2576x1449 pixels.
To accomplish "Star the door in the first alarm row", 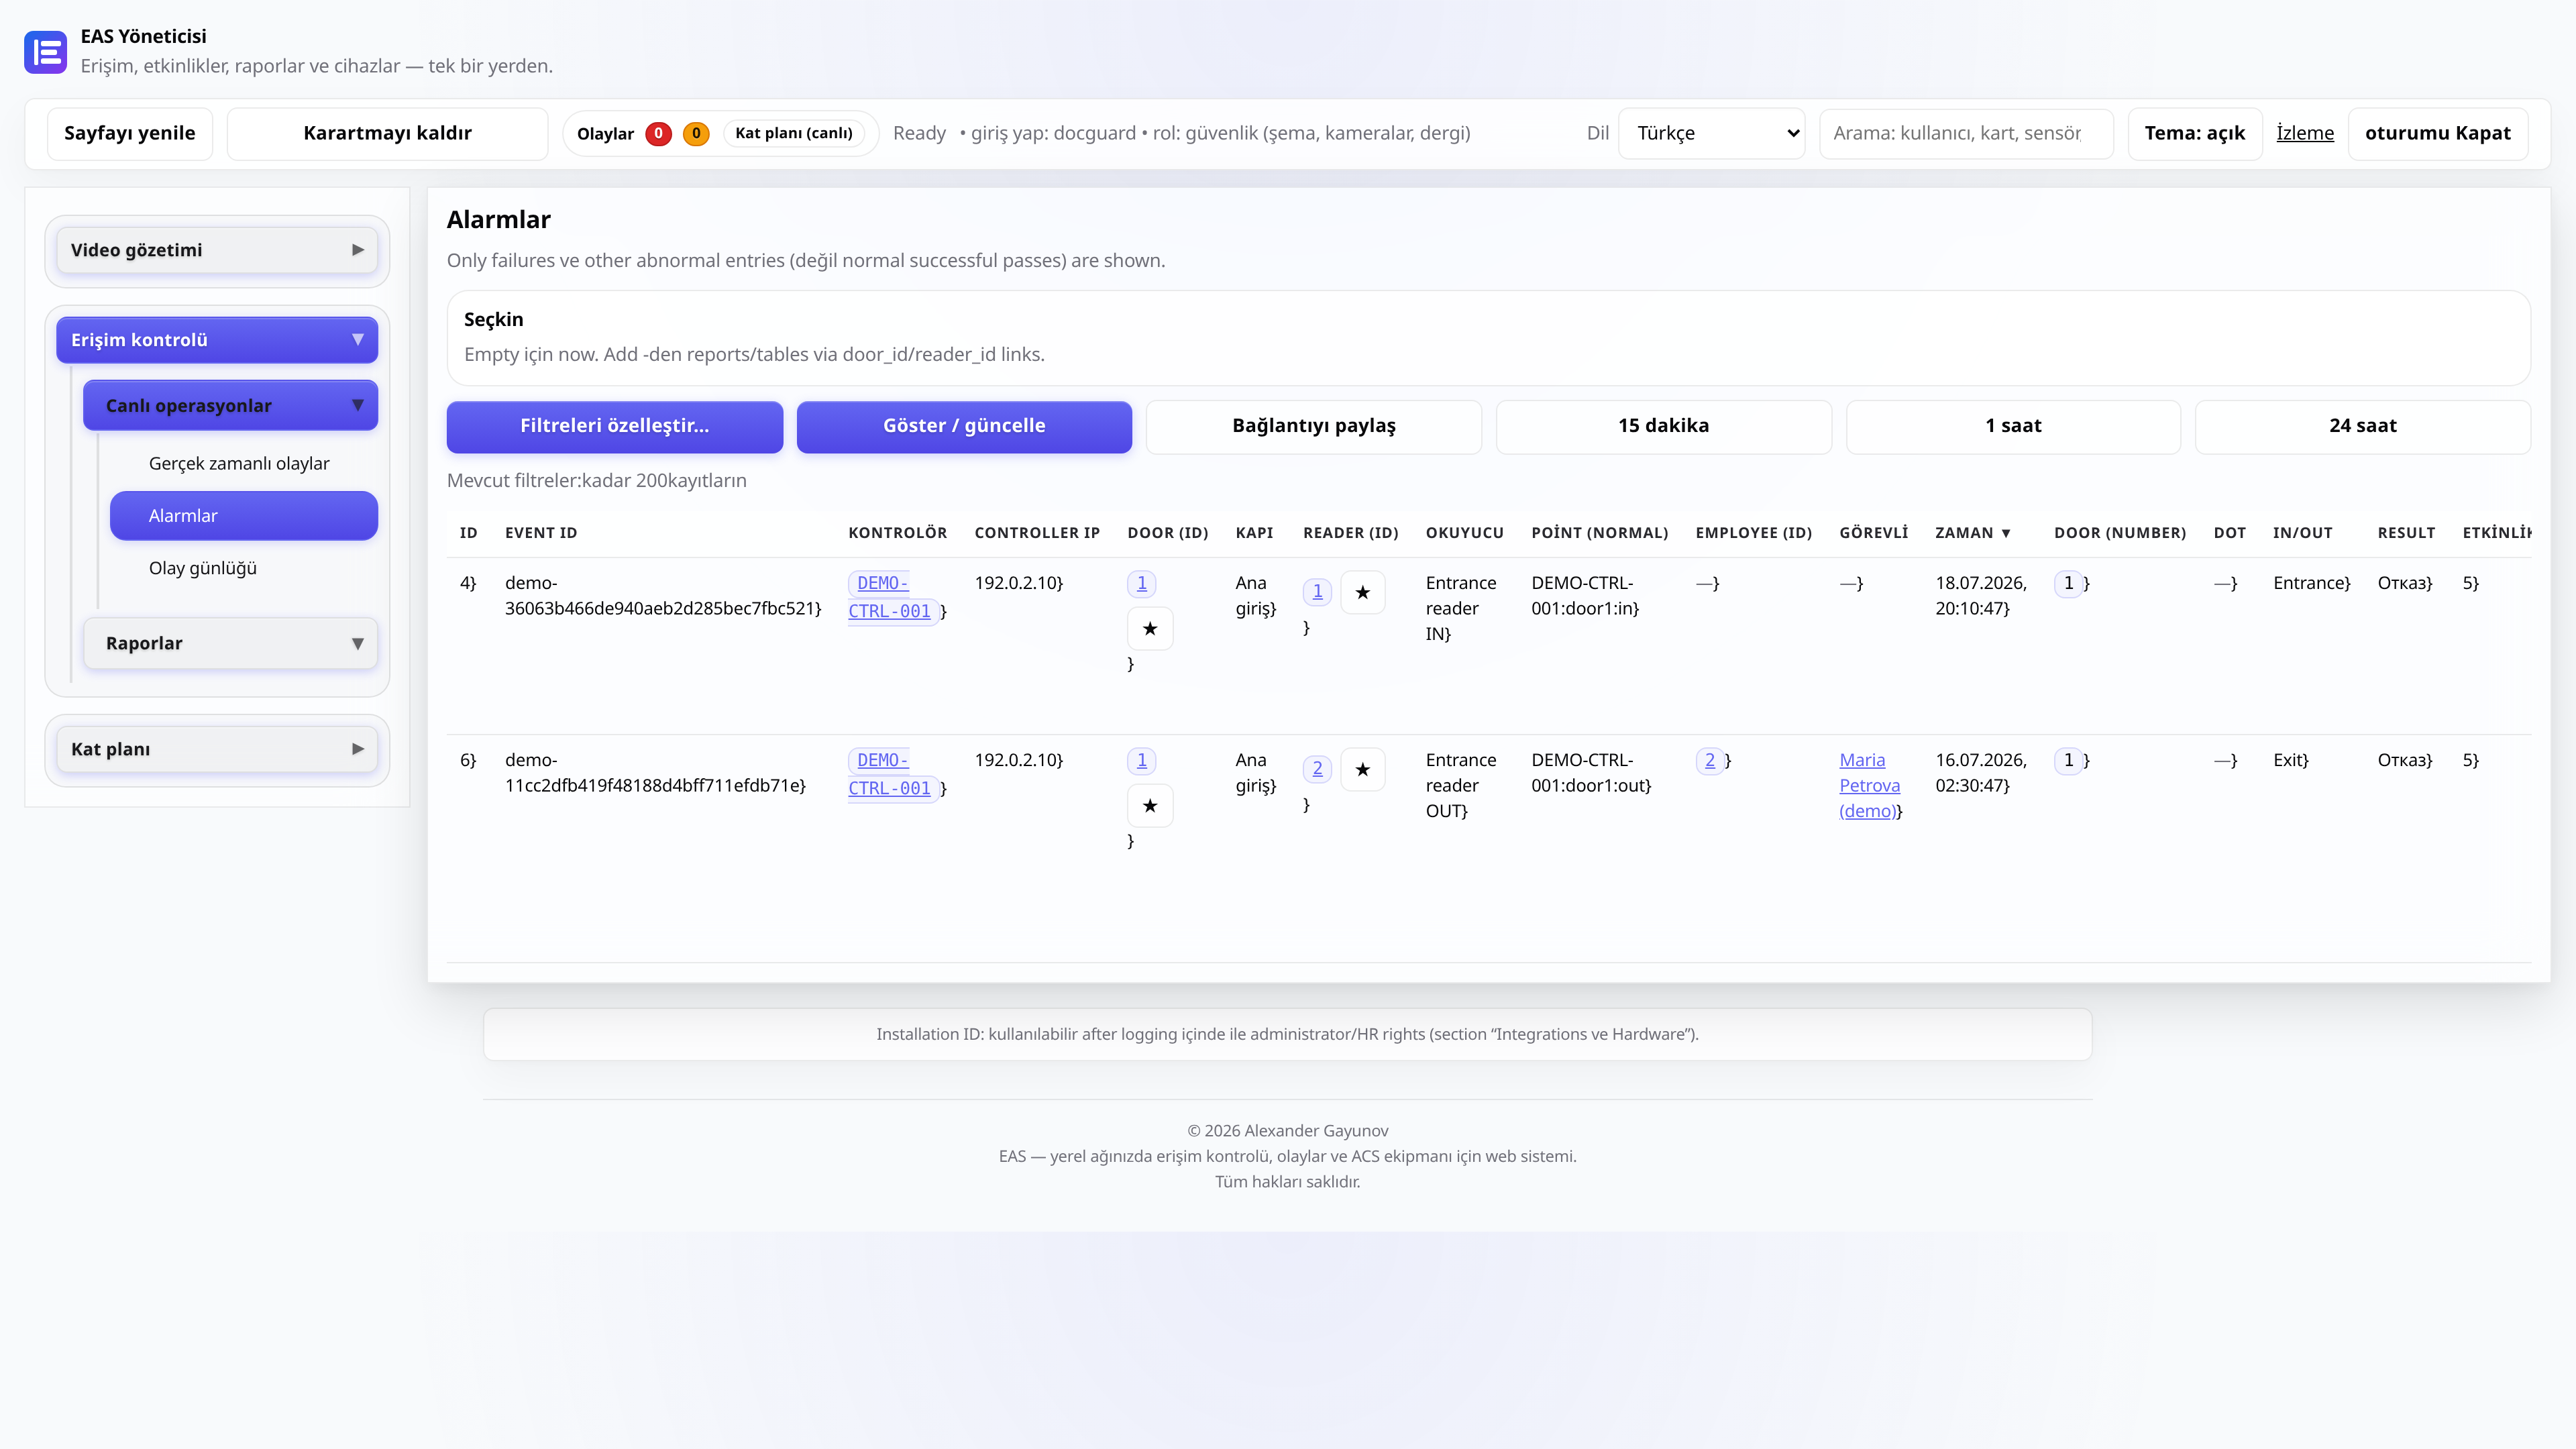I will point(1150,629).
